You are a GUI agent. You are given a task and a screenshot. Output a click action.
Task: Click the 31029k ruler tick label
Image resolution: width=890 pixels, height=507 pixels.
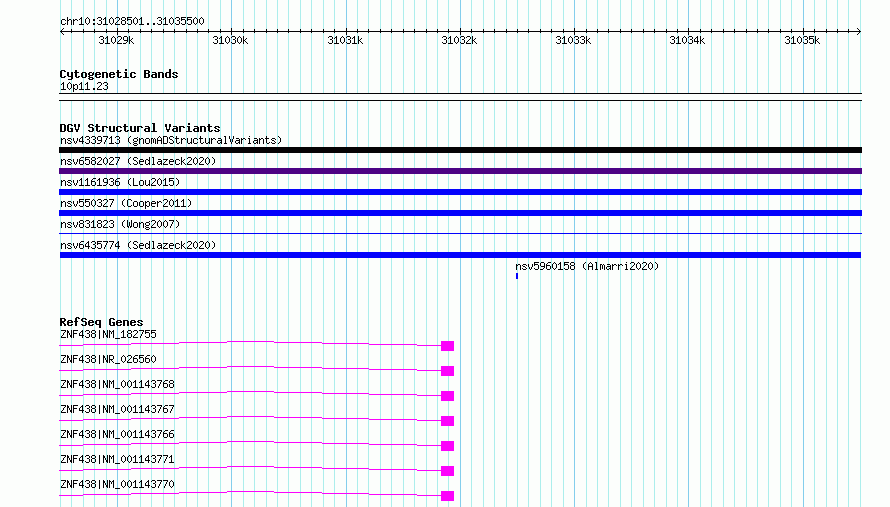point(116,40)
